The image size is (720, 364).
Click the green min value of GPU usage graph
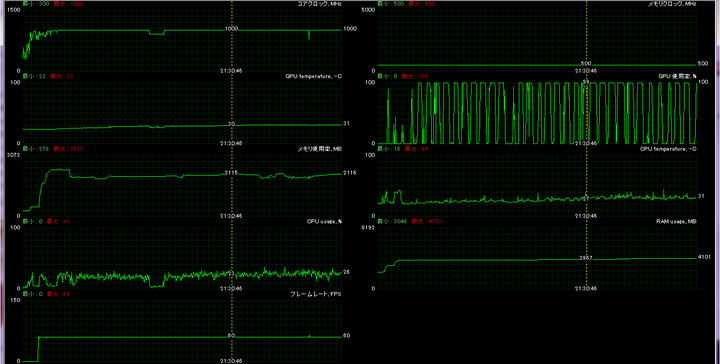tap(387, 76)
